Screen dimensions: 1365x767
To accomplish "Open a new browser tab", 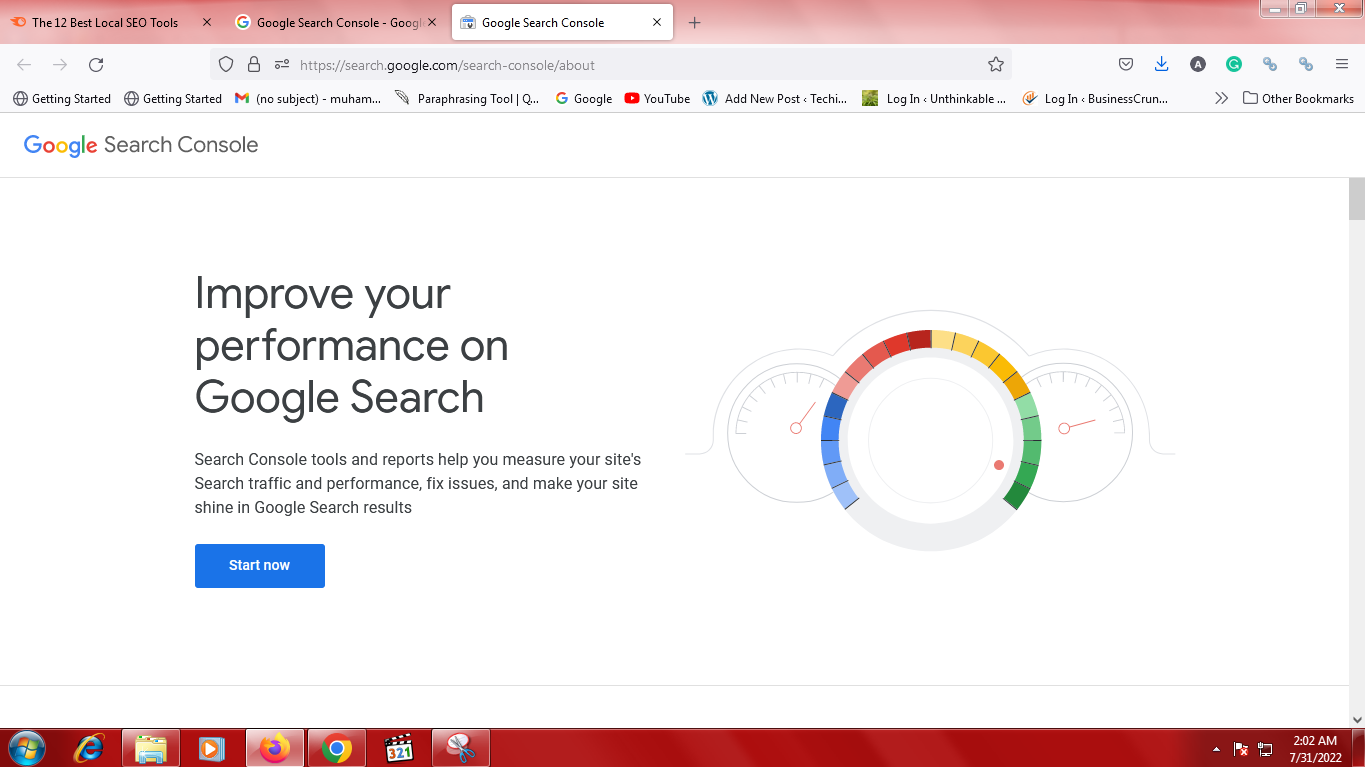I will [x=695, y=22].
